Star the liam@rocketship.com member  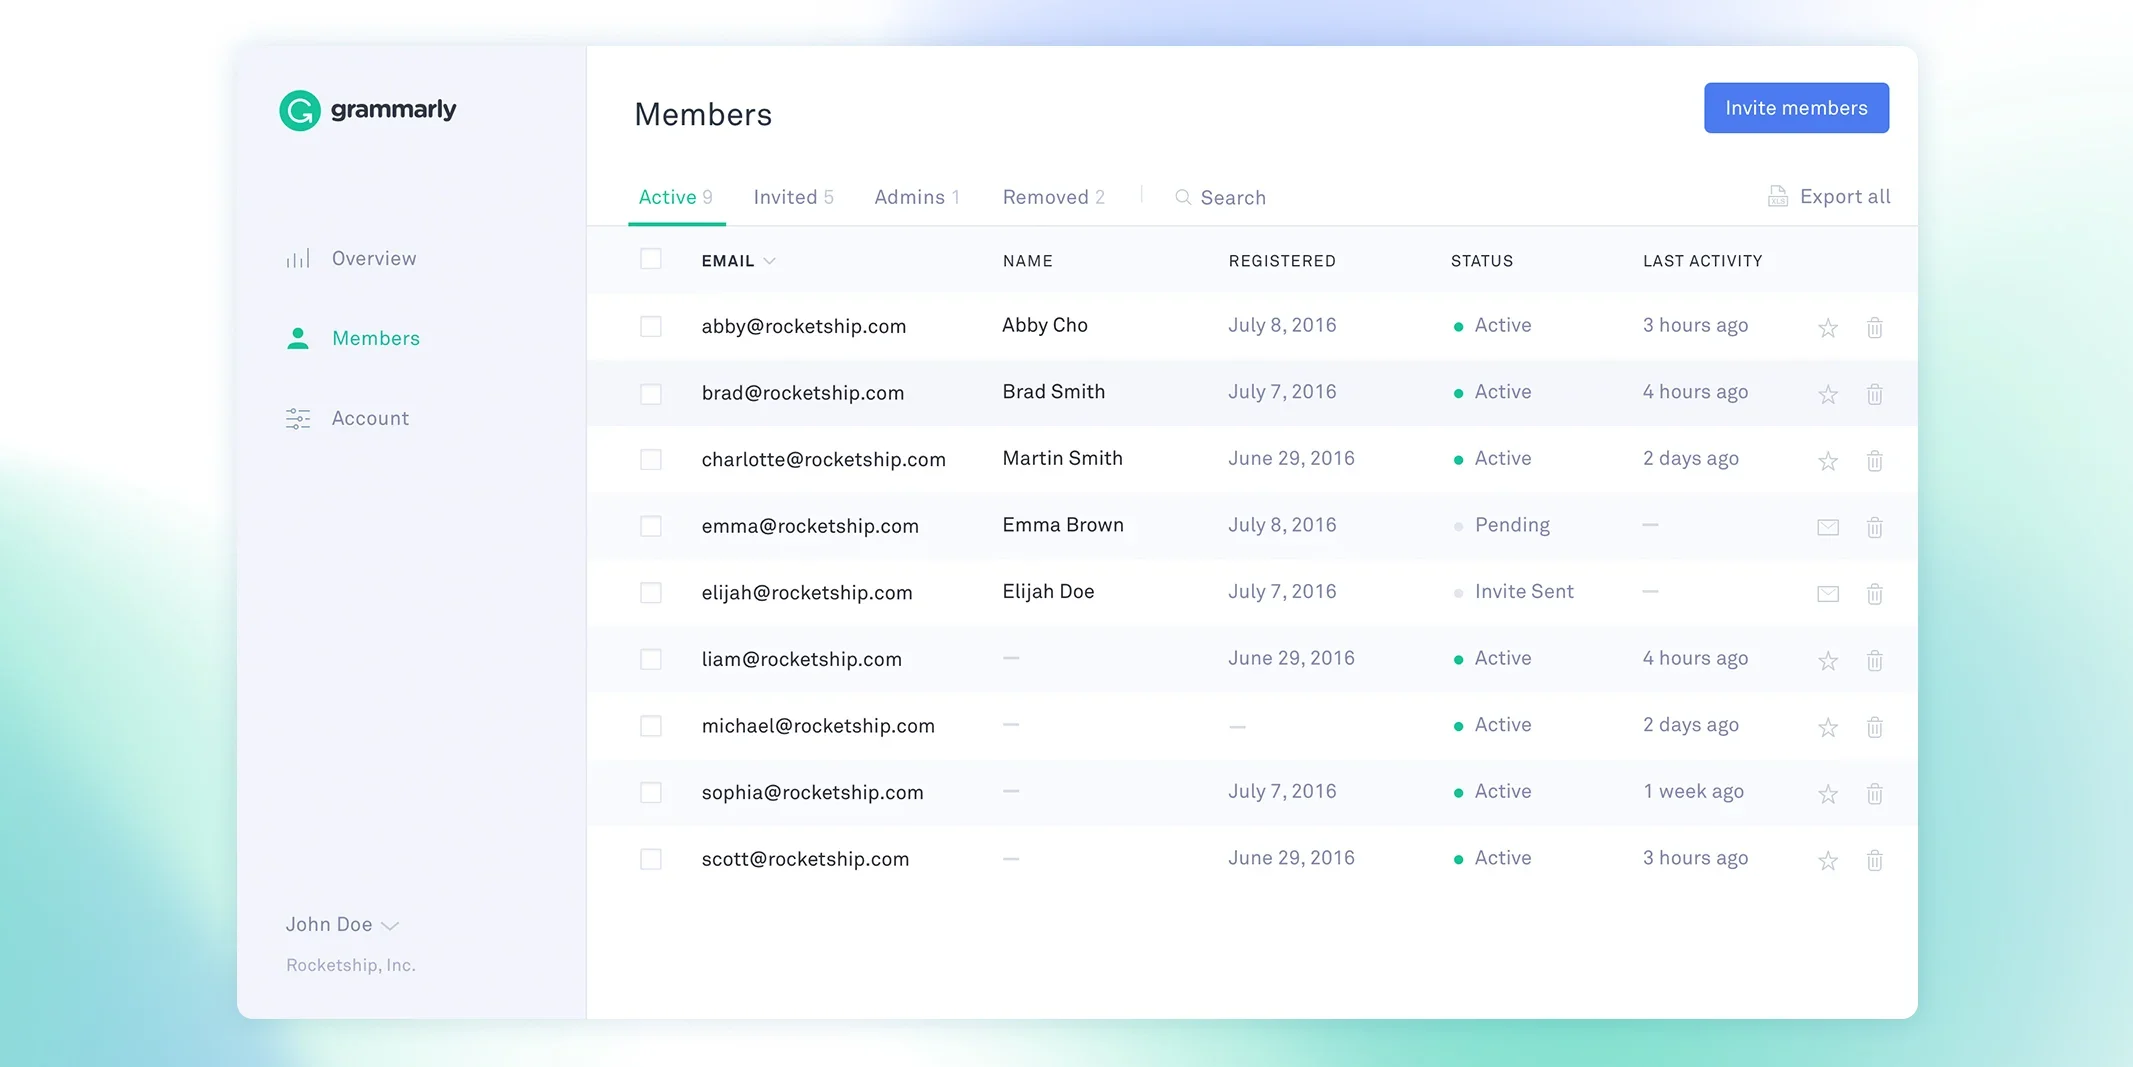pos(1828,660)
